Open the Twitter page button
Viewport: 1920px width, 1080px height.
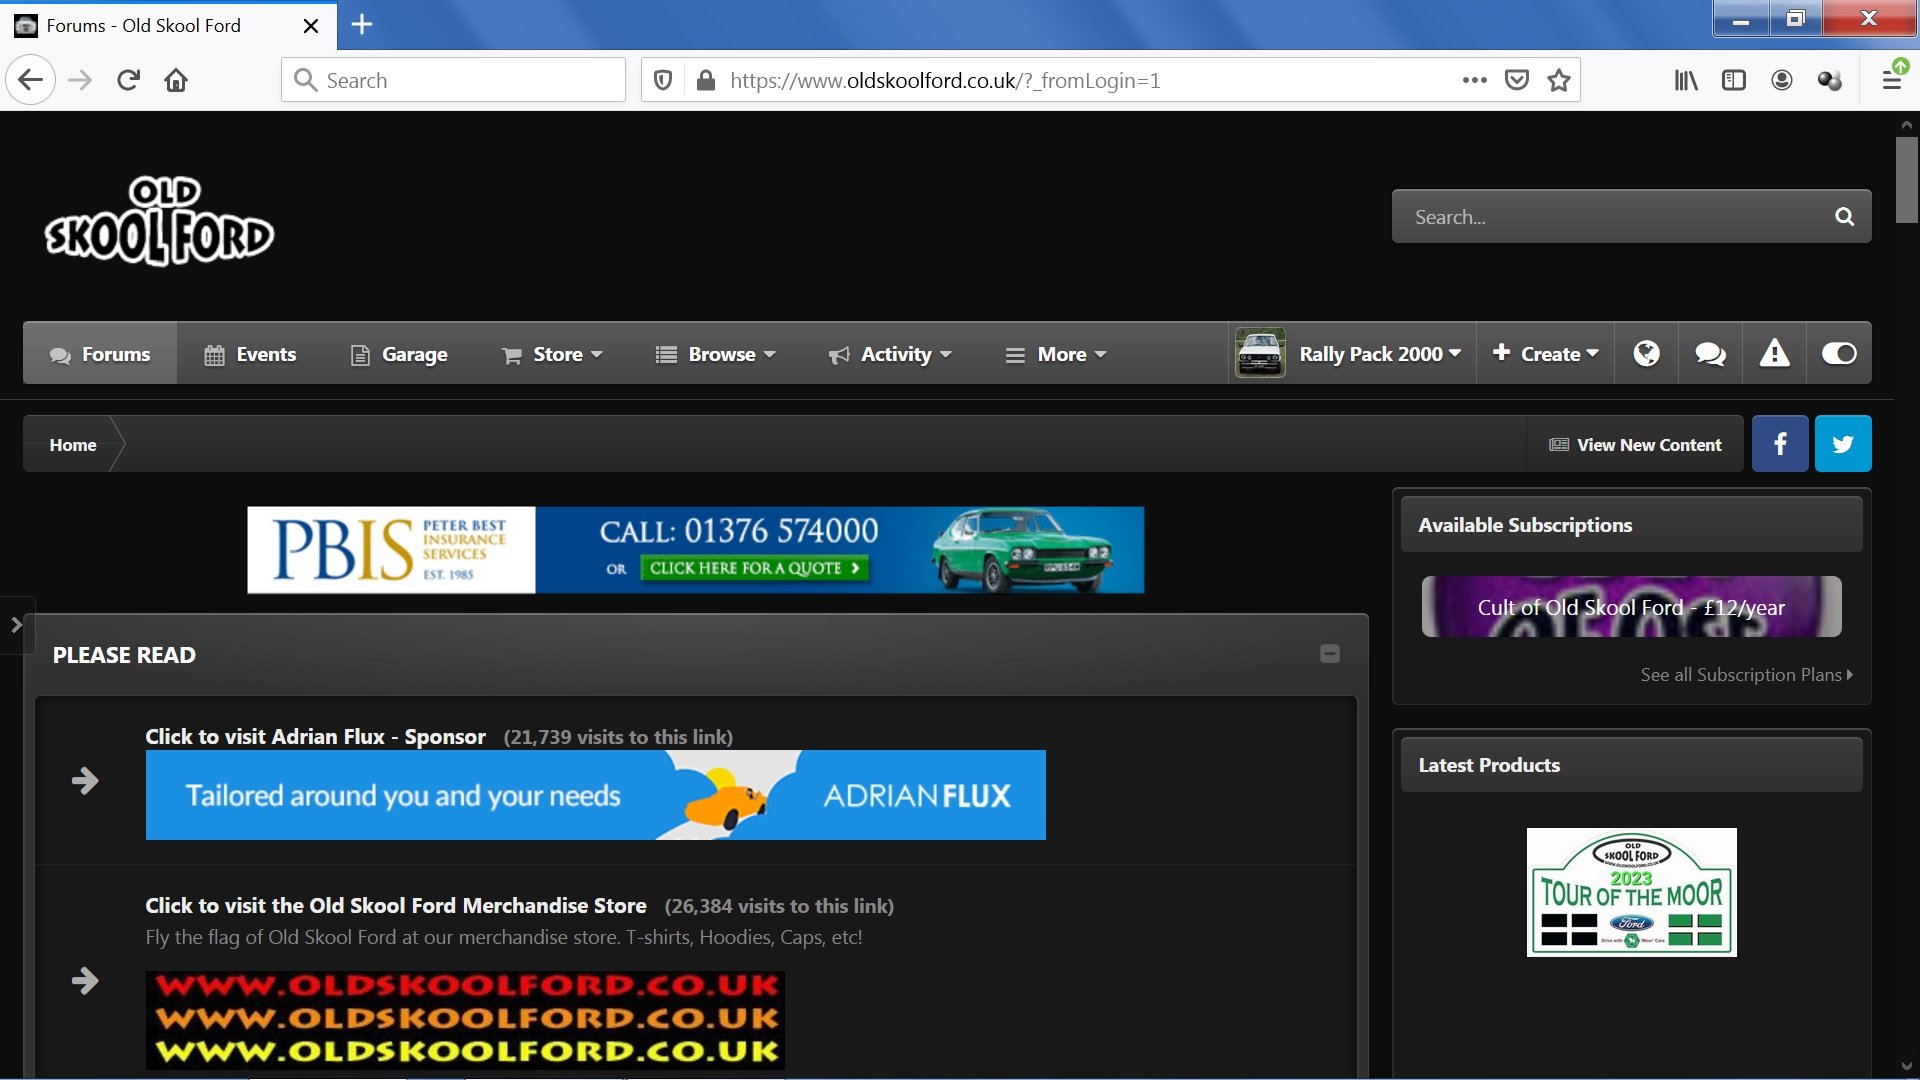click(x=1843, y=444)
